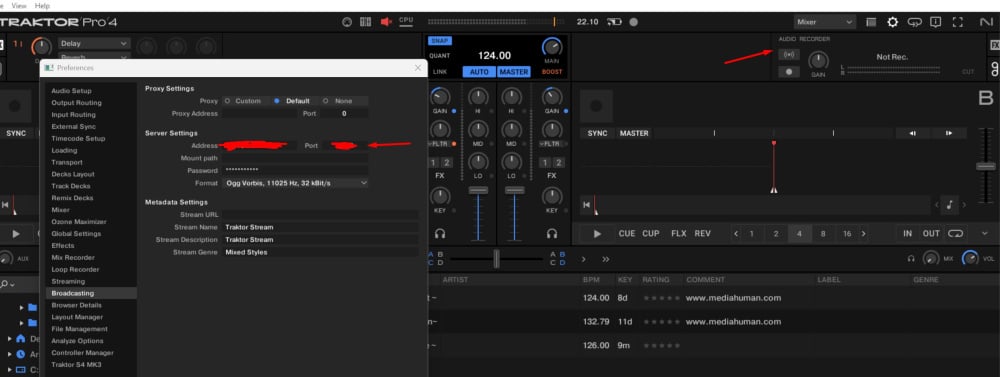The width and height of the screenshot is (1000, 377).
Task: Open the alert message icon in header
Action: pos(936,22)
